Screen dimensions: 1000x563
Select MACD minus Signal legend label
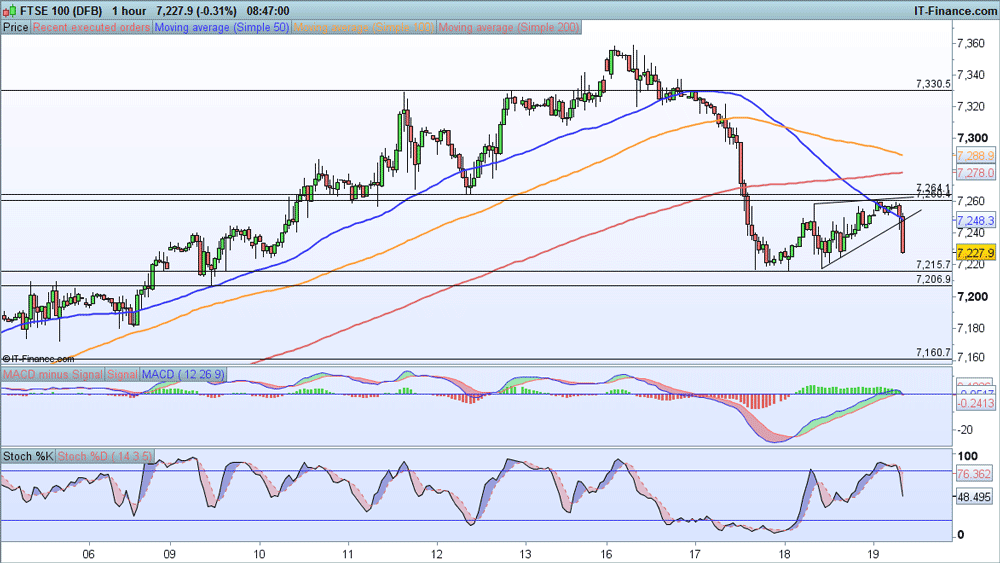pyautogui.click(x=52, y=374)
